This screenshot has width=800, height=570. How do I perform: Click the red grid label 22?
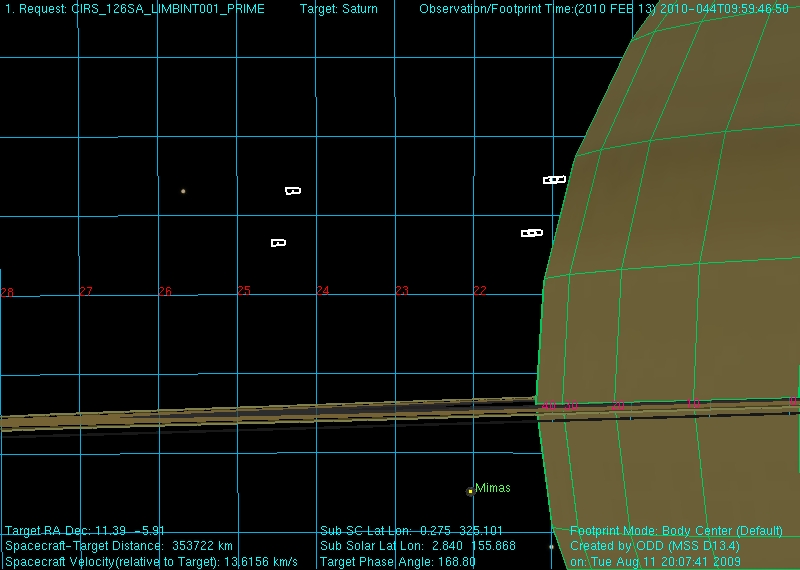click(x=480, y=291)
